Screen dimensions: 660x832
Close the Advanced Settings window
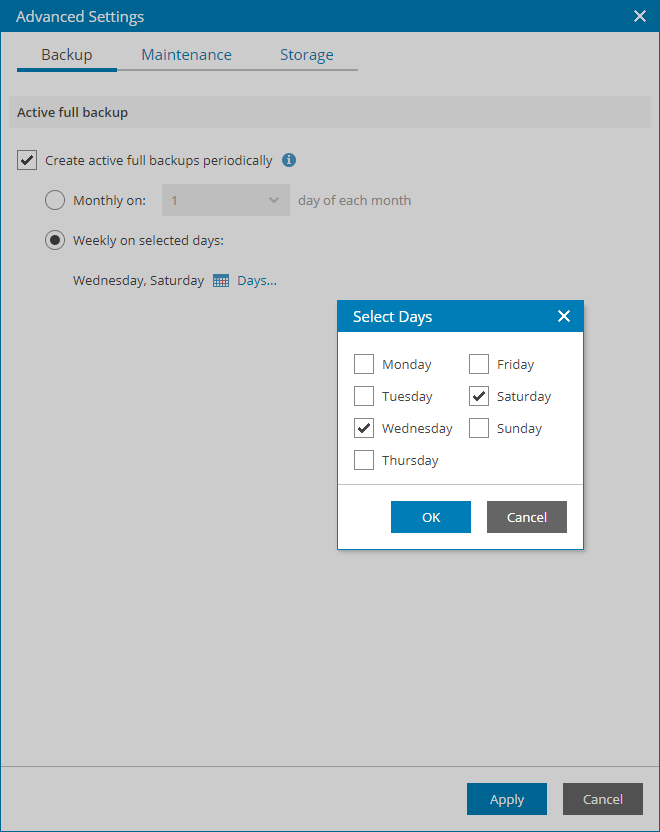pyautogui.click(x=640, y=16)
